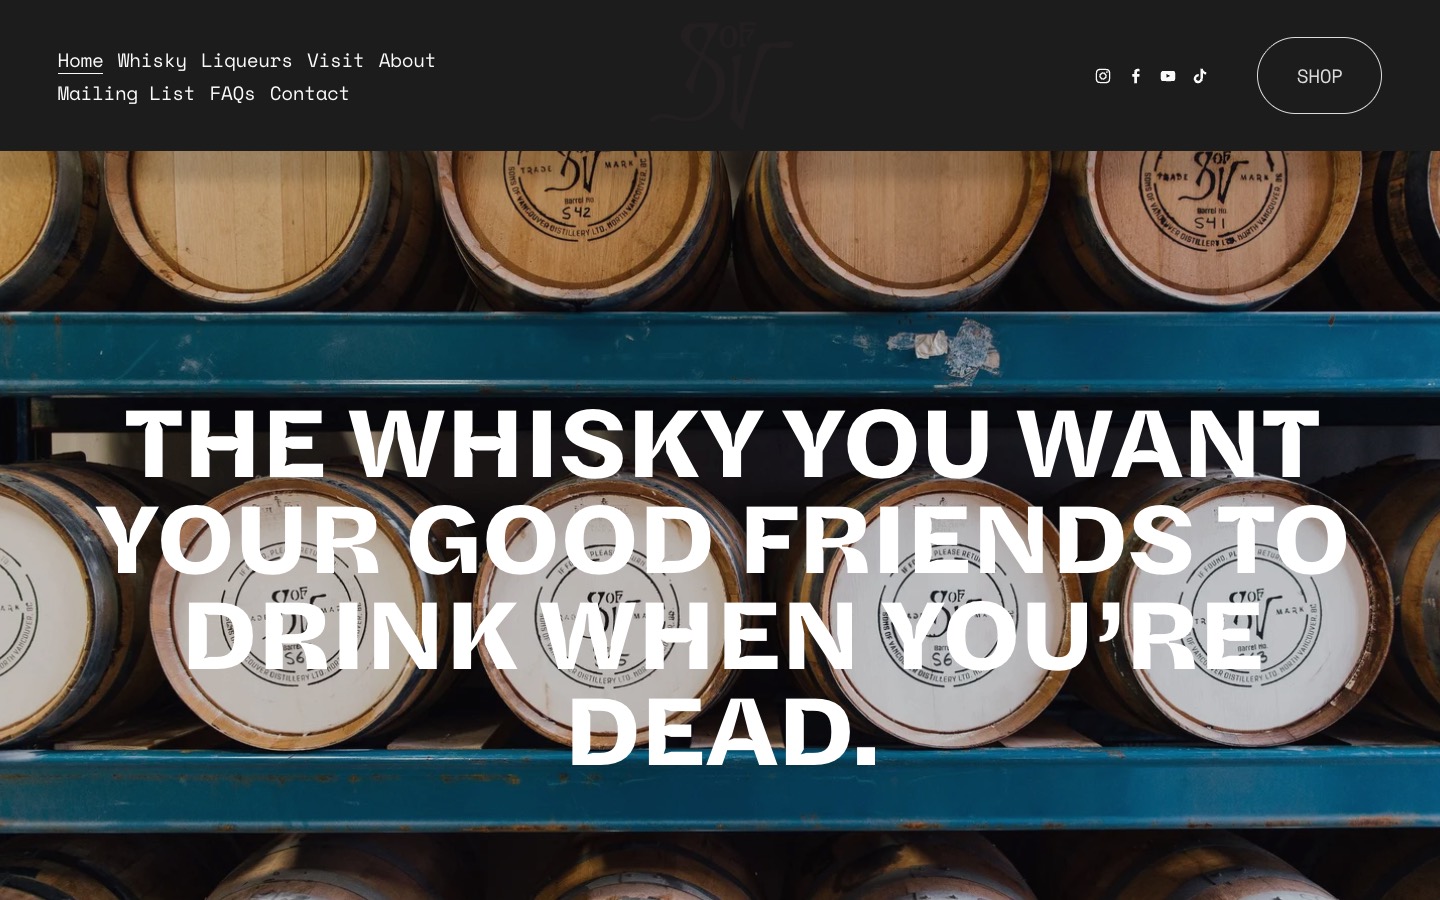
Task: Open the TikTok social icon
Action: click(x=1200, y=76)
